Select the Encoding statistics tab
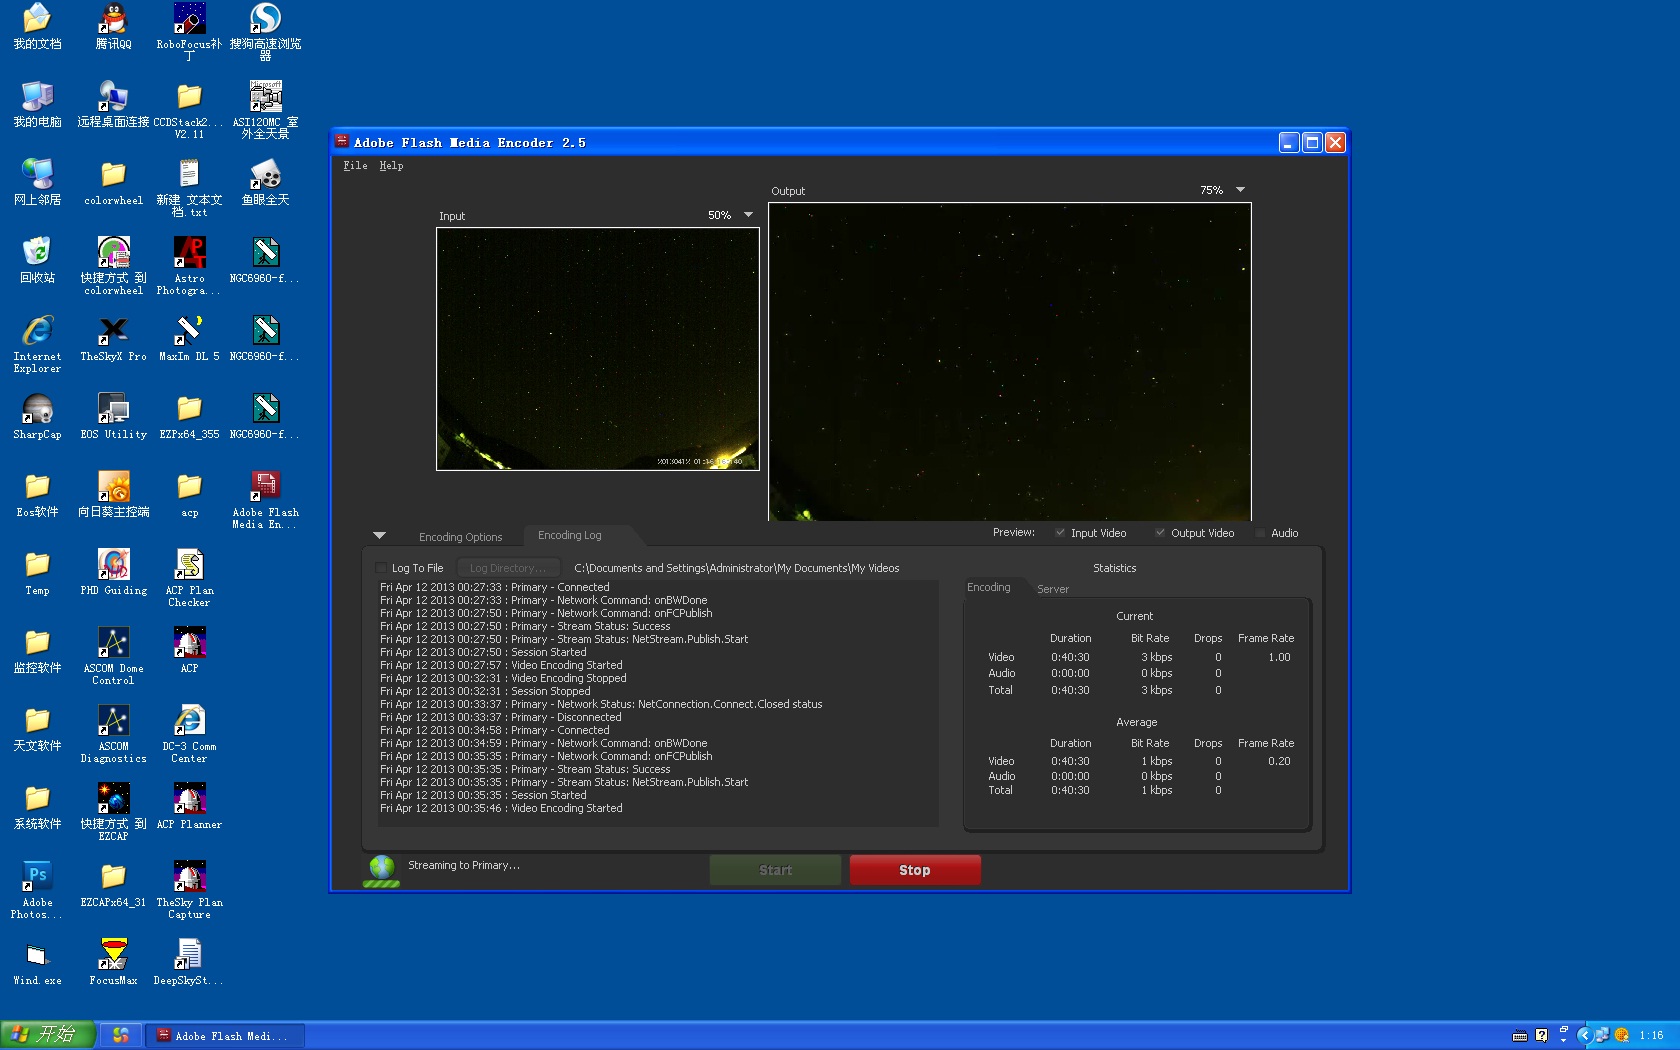This screenshot has height=1050, width=1680. click(989, 588)
